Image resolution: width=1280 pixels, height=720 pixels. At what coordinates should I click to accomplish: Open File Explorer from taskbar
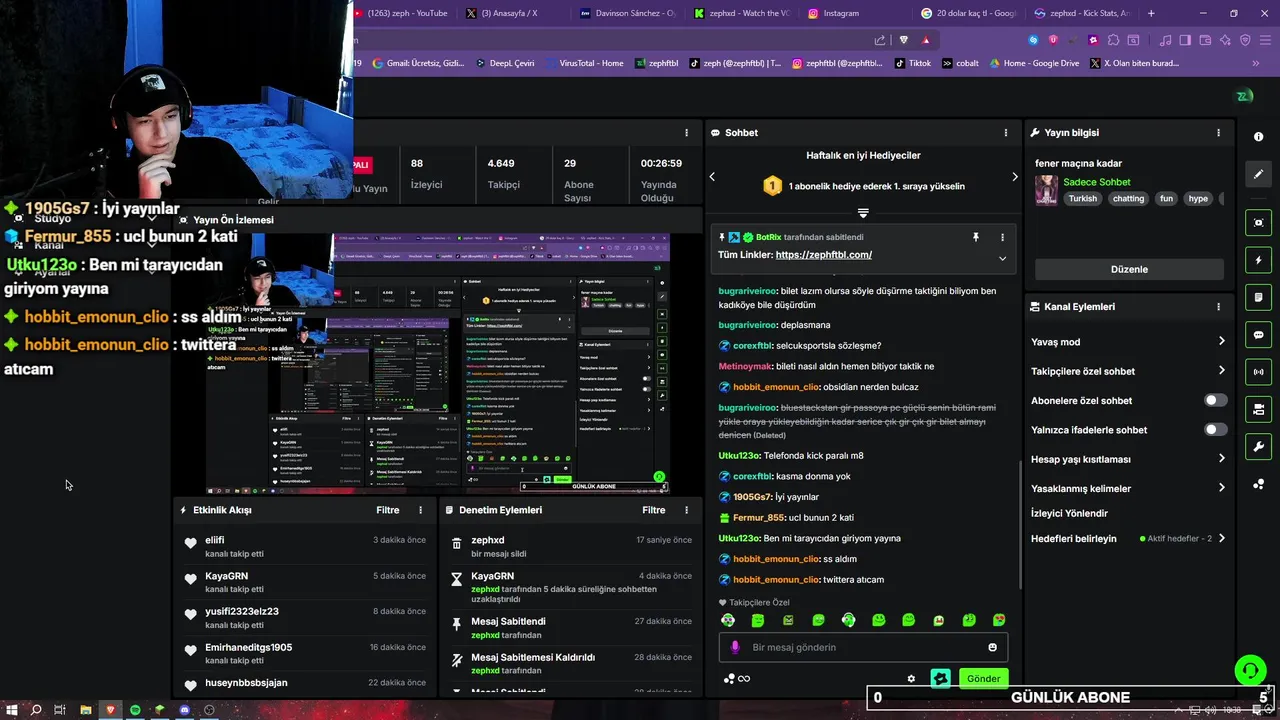[x=86, y=710]
